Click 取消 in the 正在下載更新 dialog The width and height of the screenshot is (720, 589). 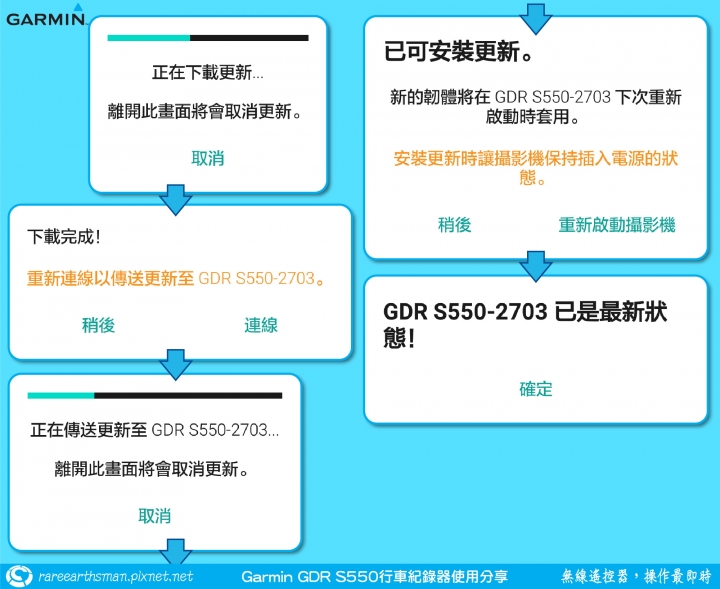click(208, 158)
